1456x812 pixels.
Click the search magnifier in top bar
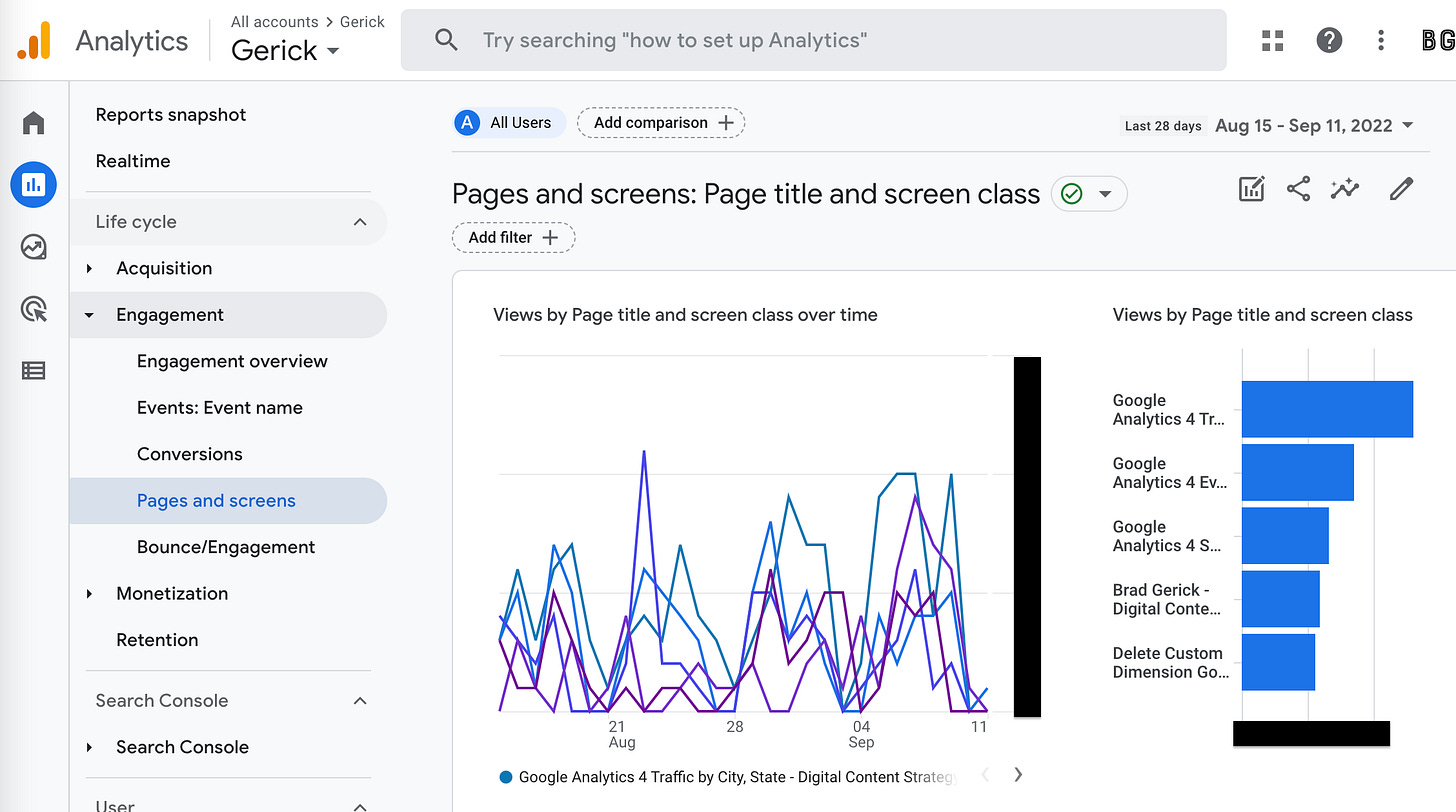point(446,40)
